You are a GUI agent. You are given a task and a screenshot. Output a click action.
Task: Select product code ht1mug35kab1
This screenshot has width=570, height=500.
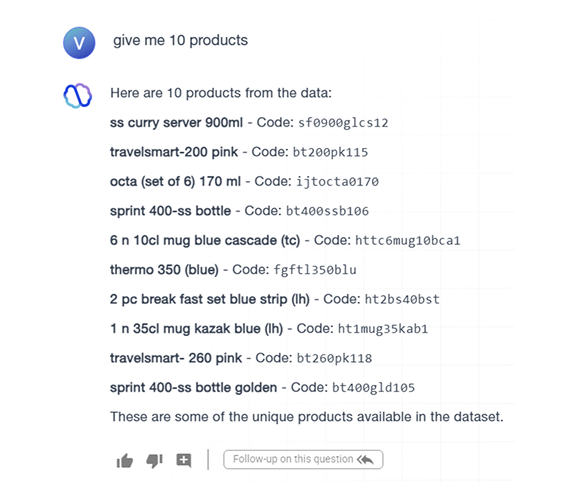383,329
